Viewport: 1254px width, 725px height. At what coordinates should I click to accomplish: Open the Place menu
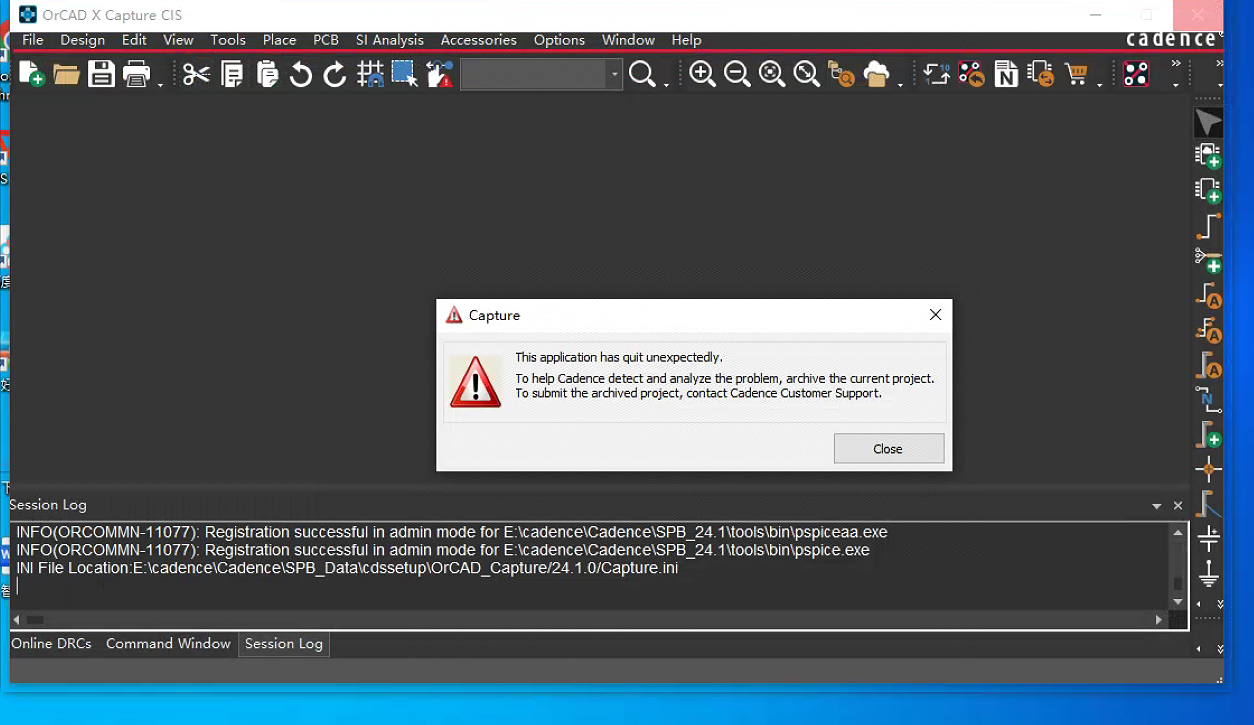(x=279, y=40)
